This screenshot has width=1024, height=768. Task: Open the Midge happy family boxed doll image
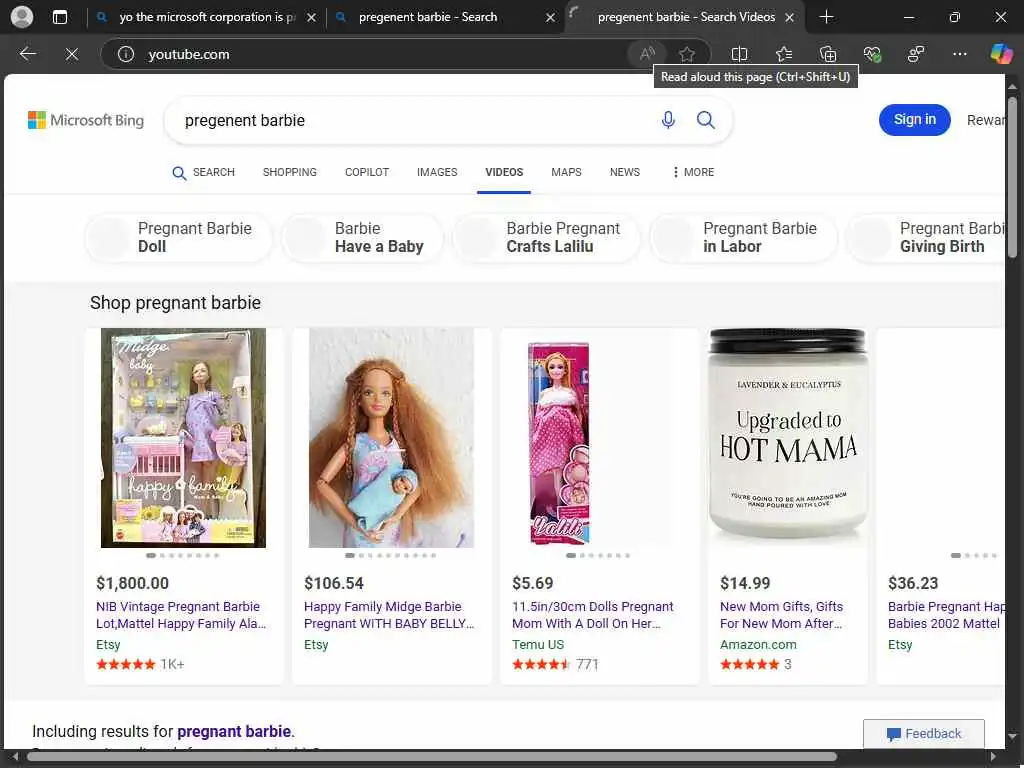tap(184, 438)
